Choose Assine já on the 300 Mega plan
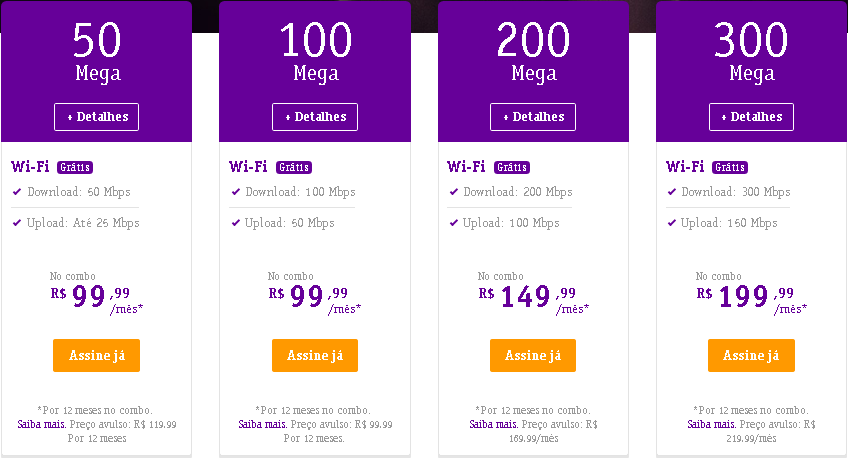 [x=751, y=355]
